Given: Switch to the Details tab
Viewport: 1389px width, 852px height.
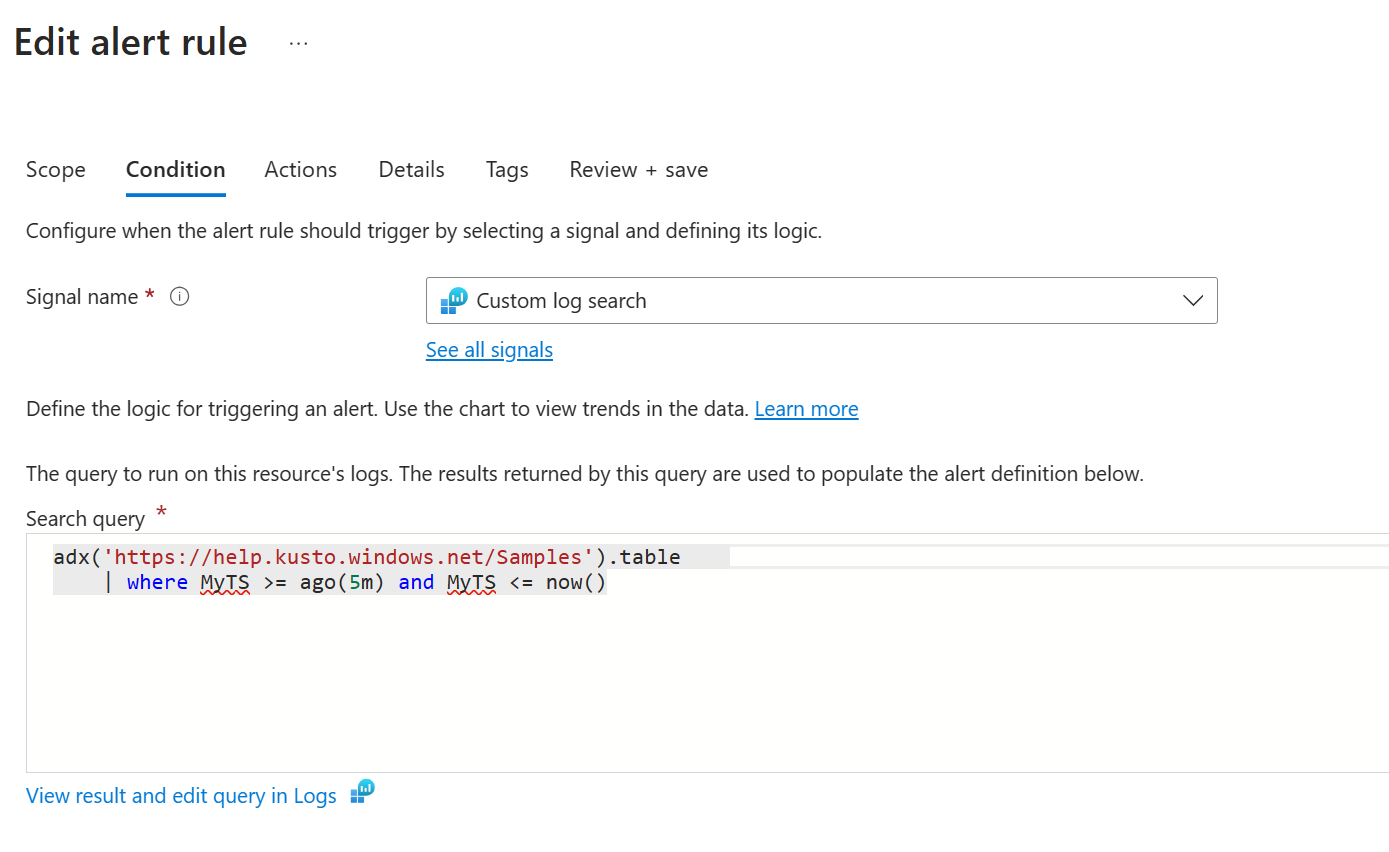Looking at the screenshot, I should (x=411, y=169).
